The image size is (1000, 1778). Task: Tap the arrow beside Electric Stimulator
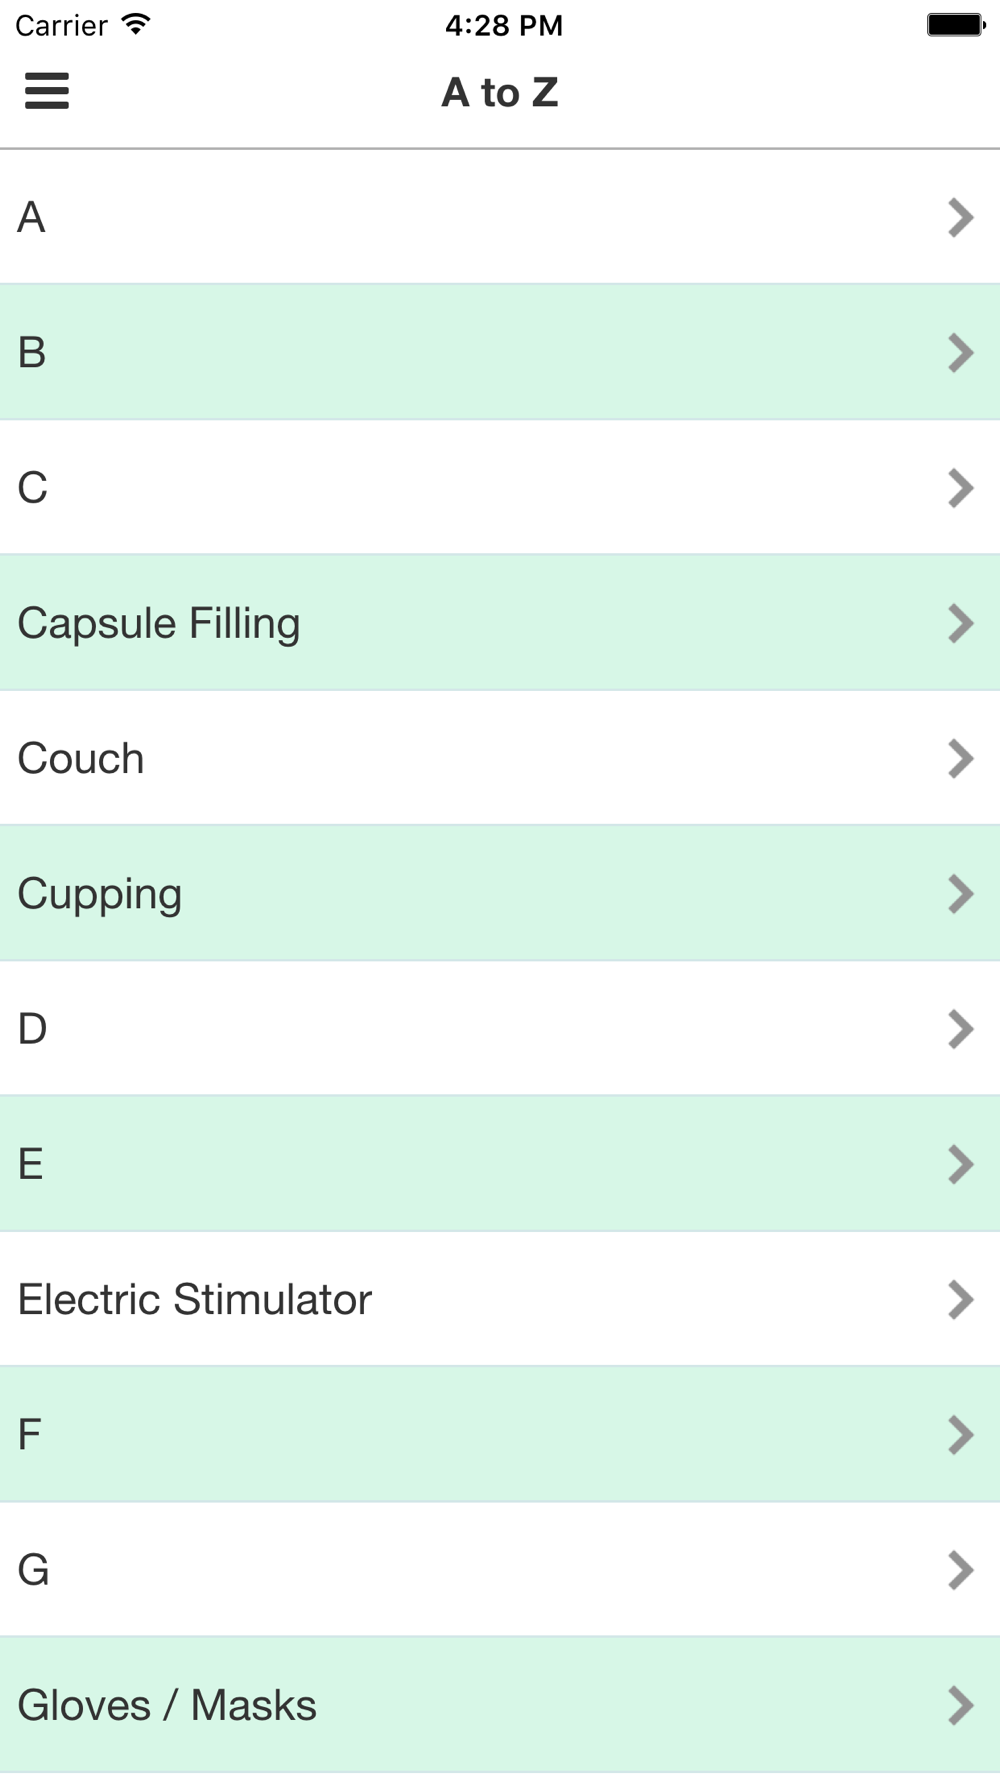(960, 1299)
